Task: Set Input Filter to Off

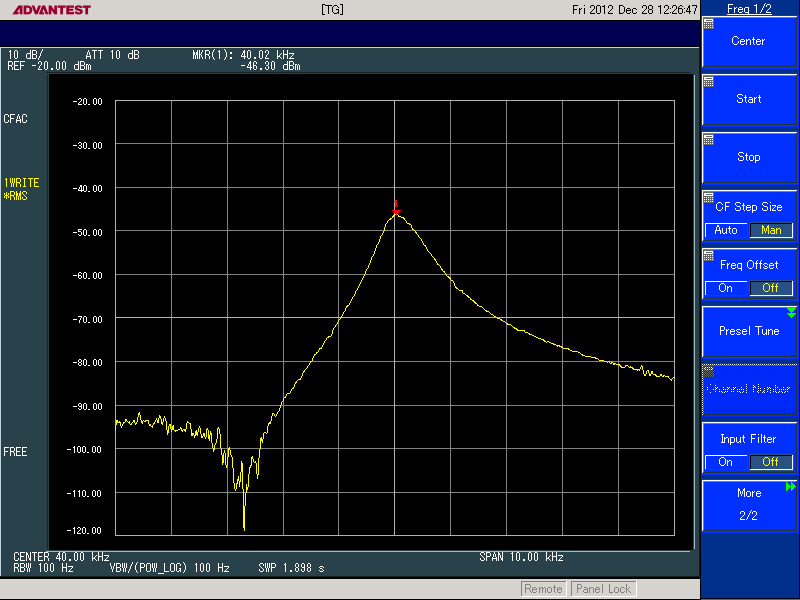Action: click(771, 462)
